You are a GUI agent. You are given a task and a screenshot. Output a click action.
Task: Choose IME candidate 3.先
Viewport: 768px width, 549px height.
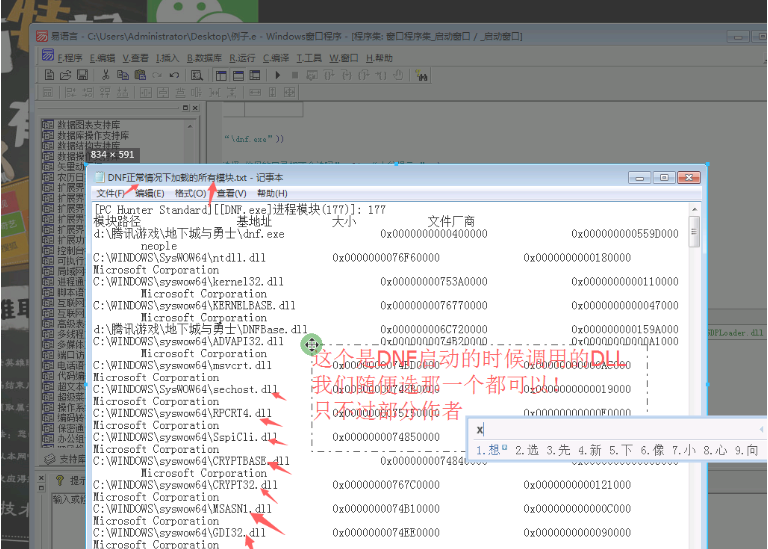558,450
